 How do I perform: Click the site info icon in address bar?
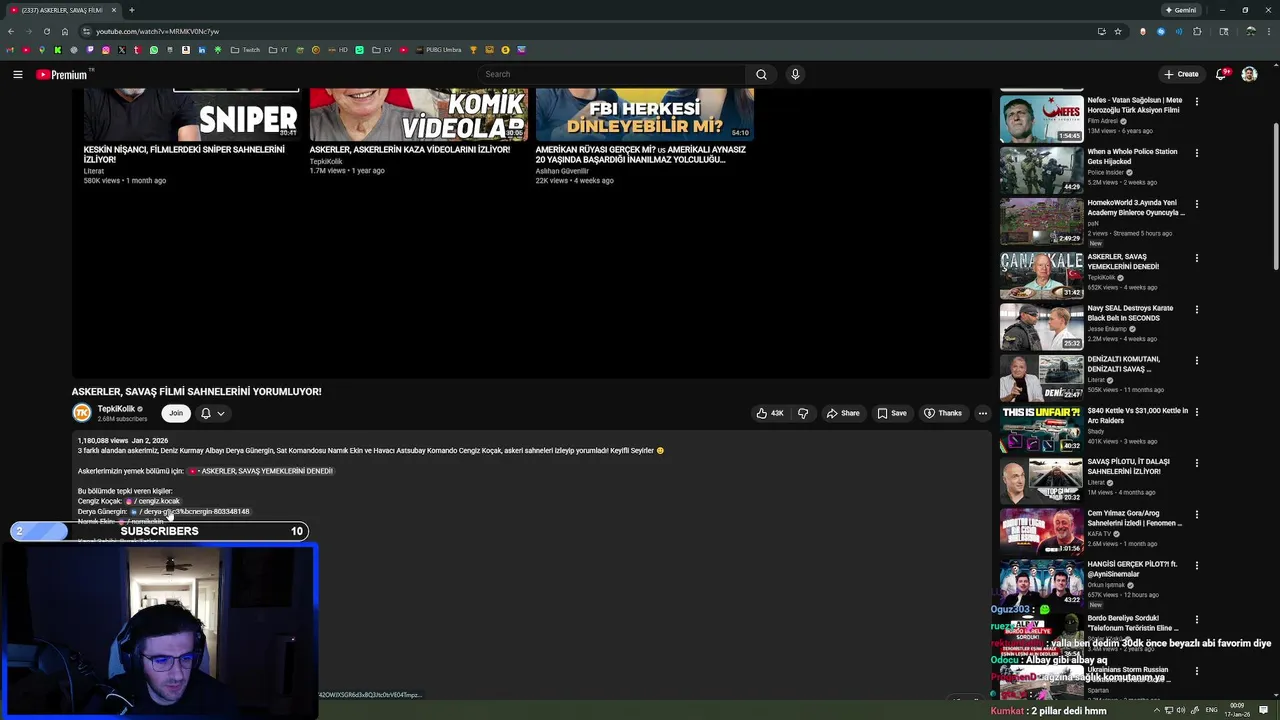pyautogui.click(x=87, y=31)
